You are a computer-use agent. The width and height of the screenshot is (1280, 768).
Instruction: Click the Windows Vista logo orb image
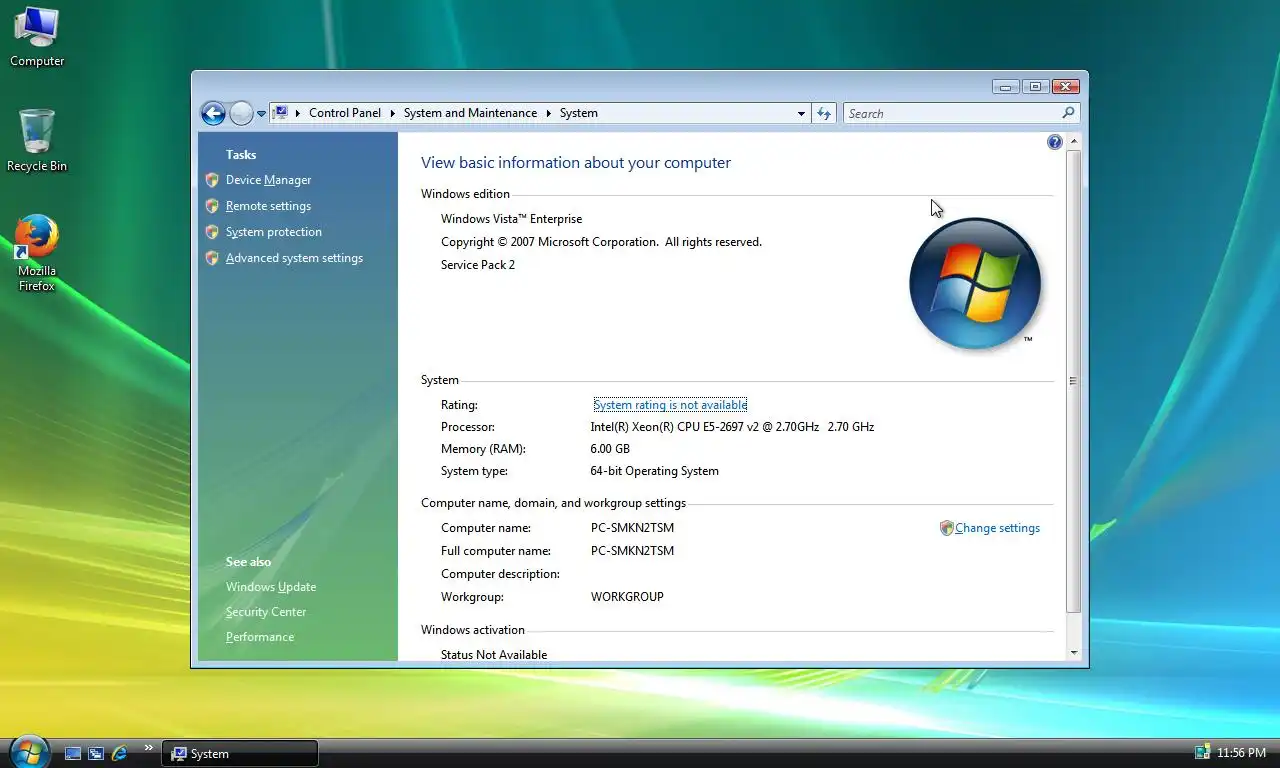point(975,283)
